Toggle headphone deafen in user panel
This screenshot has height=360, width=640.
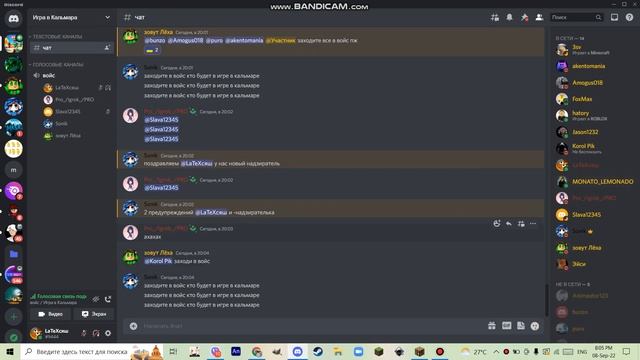(x=96, y=333)
